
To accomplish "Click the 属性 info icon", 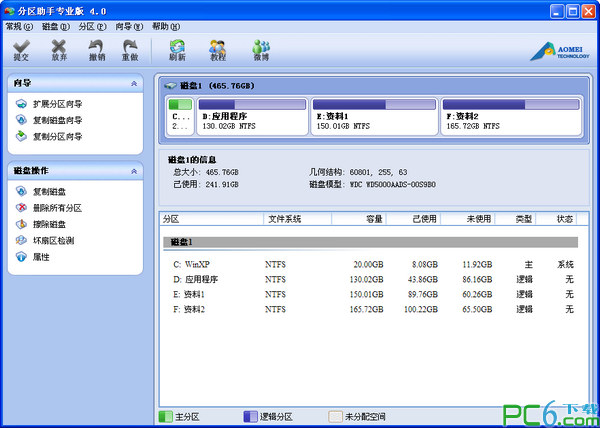I will (21, 257).
